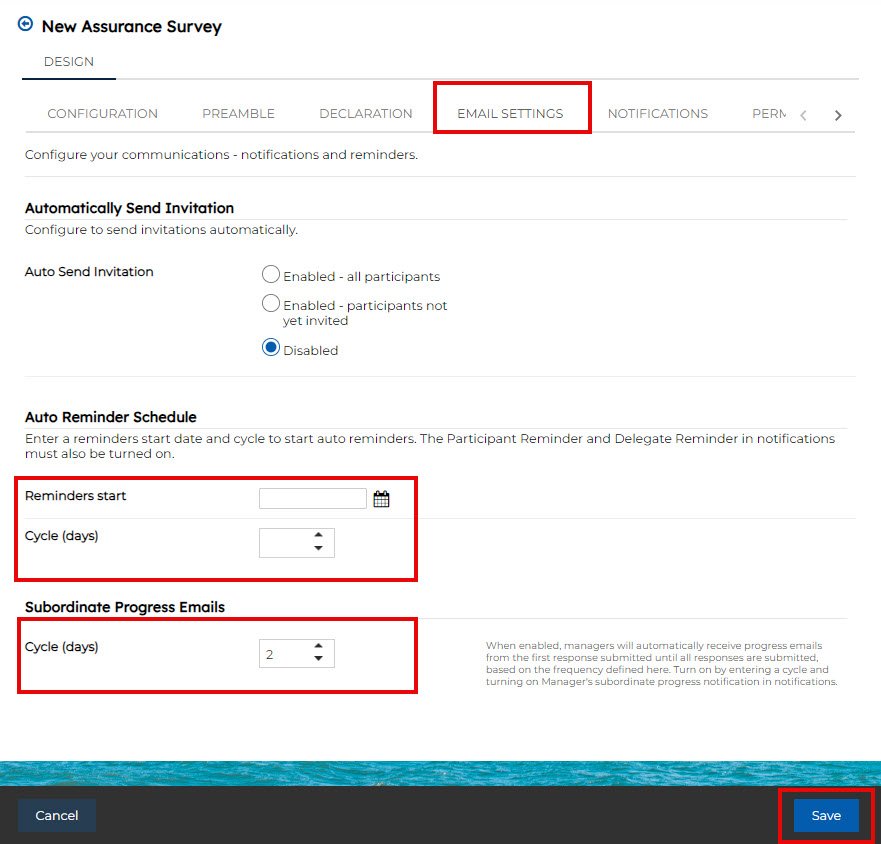Image resolution: width=881 pixels, height=844 pixels.
Task: Switch to the Notifications tab
Action: pos(657,114)
